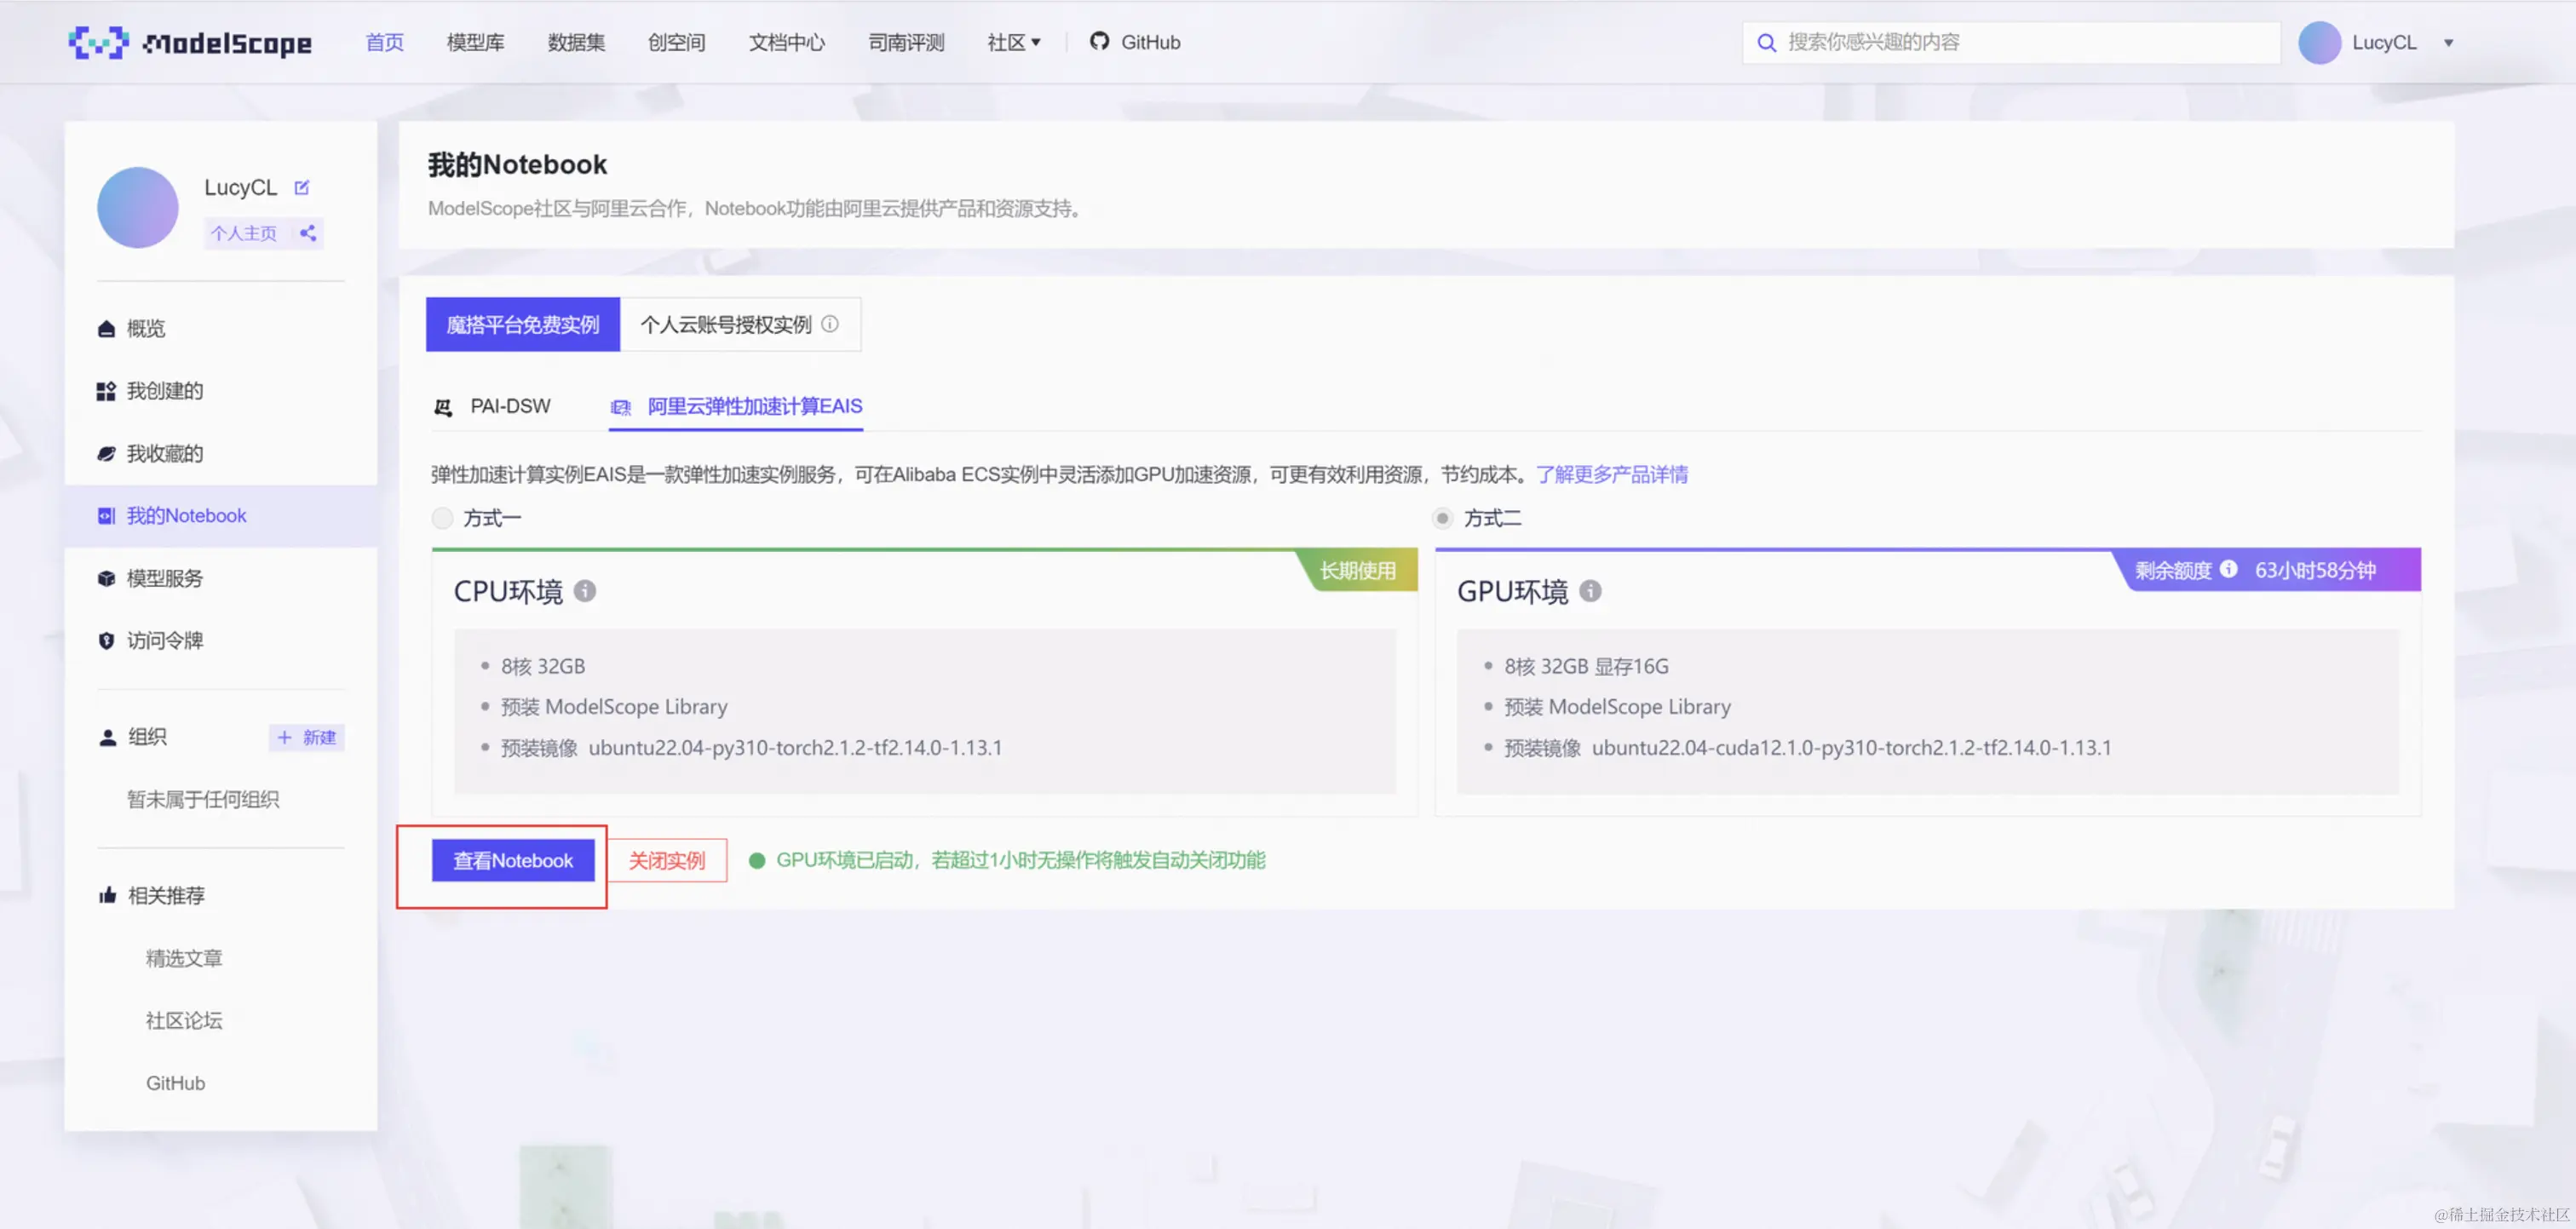This screenshot has width=2576, height=1229.
Task: Click the info icon next to CPU环境
Action: [585, 591]
